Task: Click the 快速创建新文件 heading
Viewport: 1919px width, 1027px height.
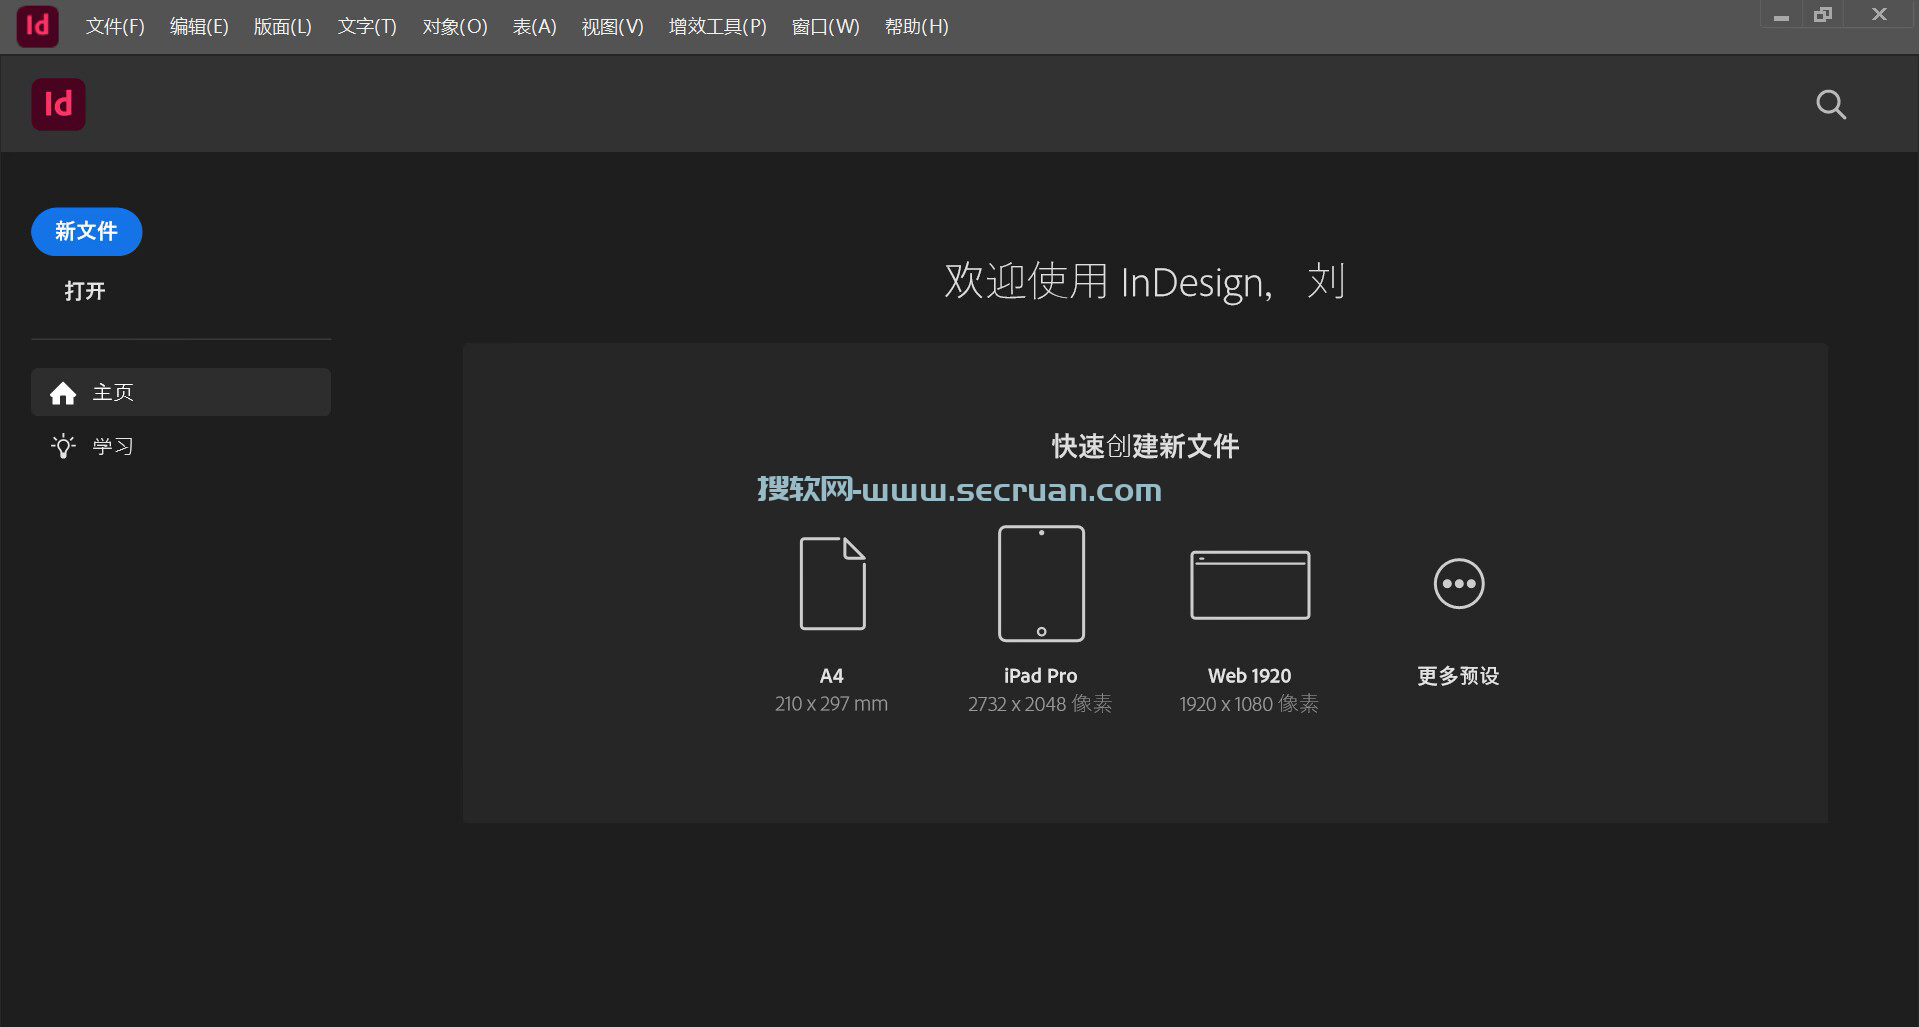Action: coord(1146,446)
